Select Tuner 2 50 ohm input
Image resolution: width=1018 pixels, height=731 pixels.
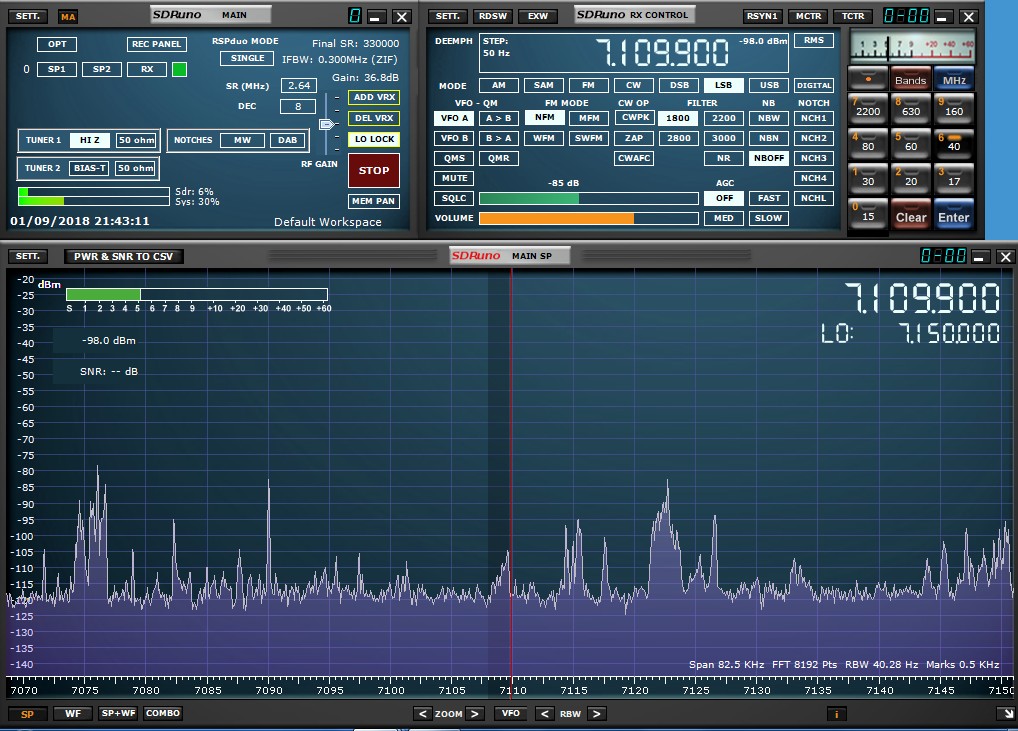[135, 168]
